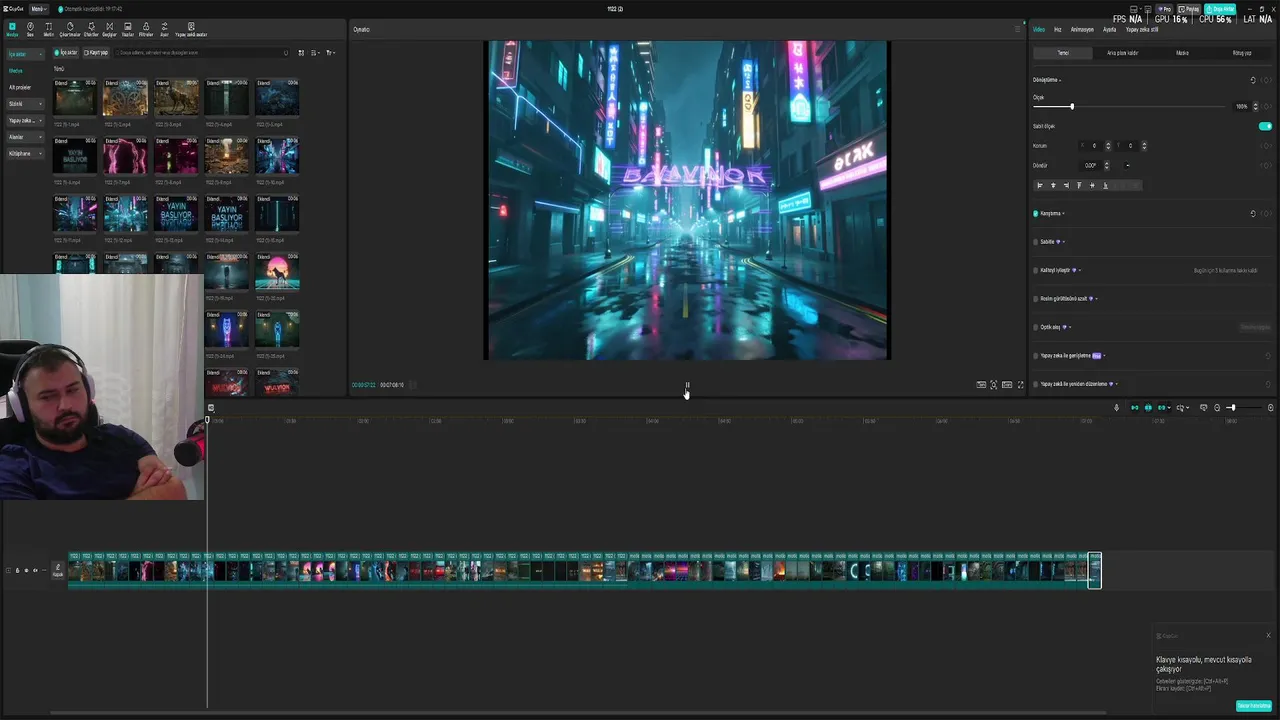Open the Yazılar (captions) panel
This screenshot has width=1280, height=720.
tap(127, 29)
